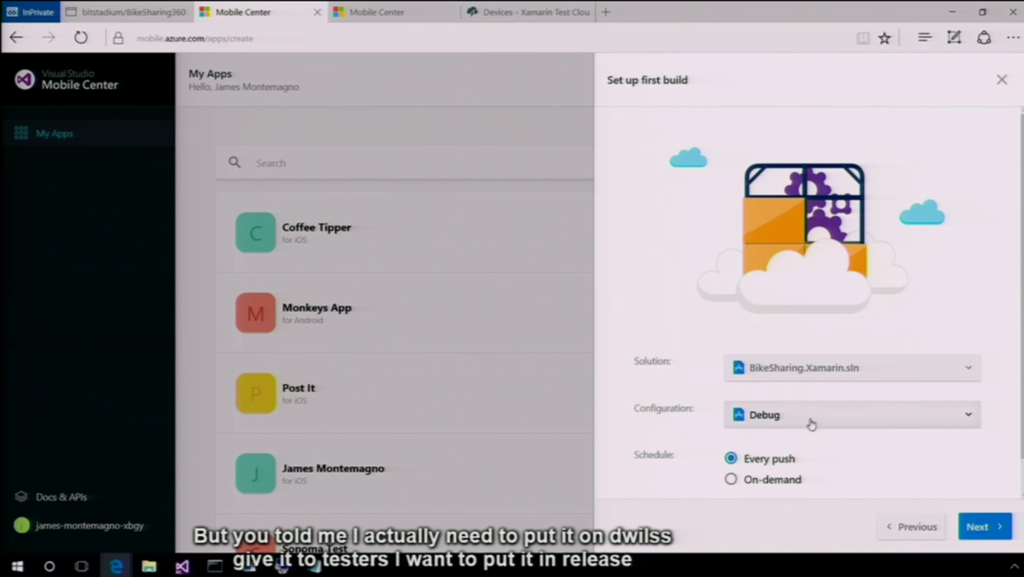
Task: Click Monkeys App name text
Action: click(317, 307)
